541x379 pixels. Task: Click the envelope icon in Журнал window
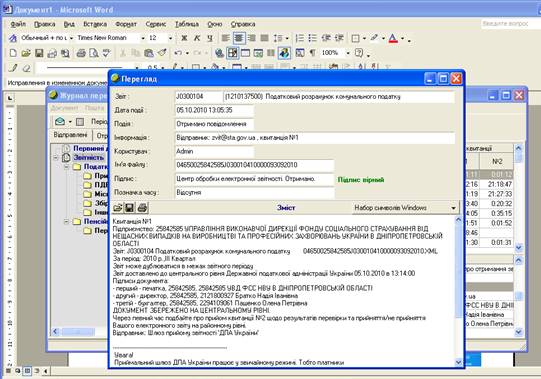[60, 122]
